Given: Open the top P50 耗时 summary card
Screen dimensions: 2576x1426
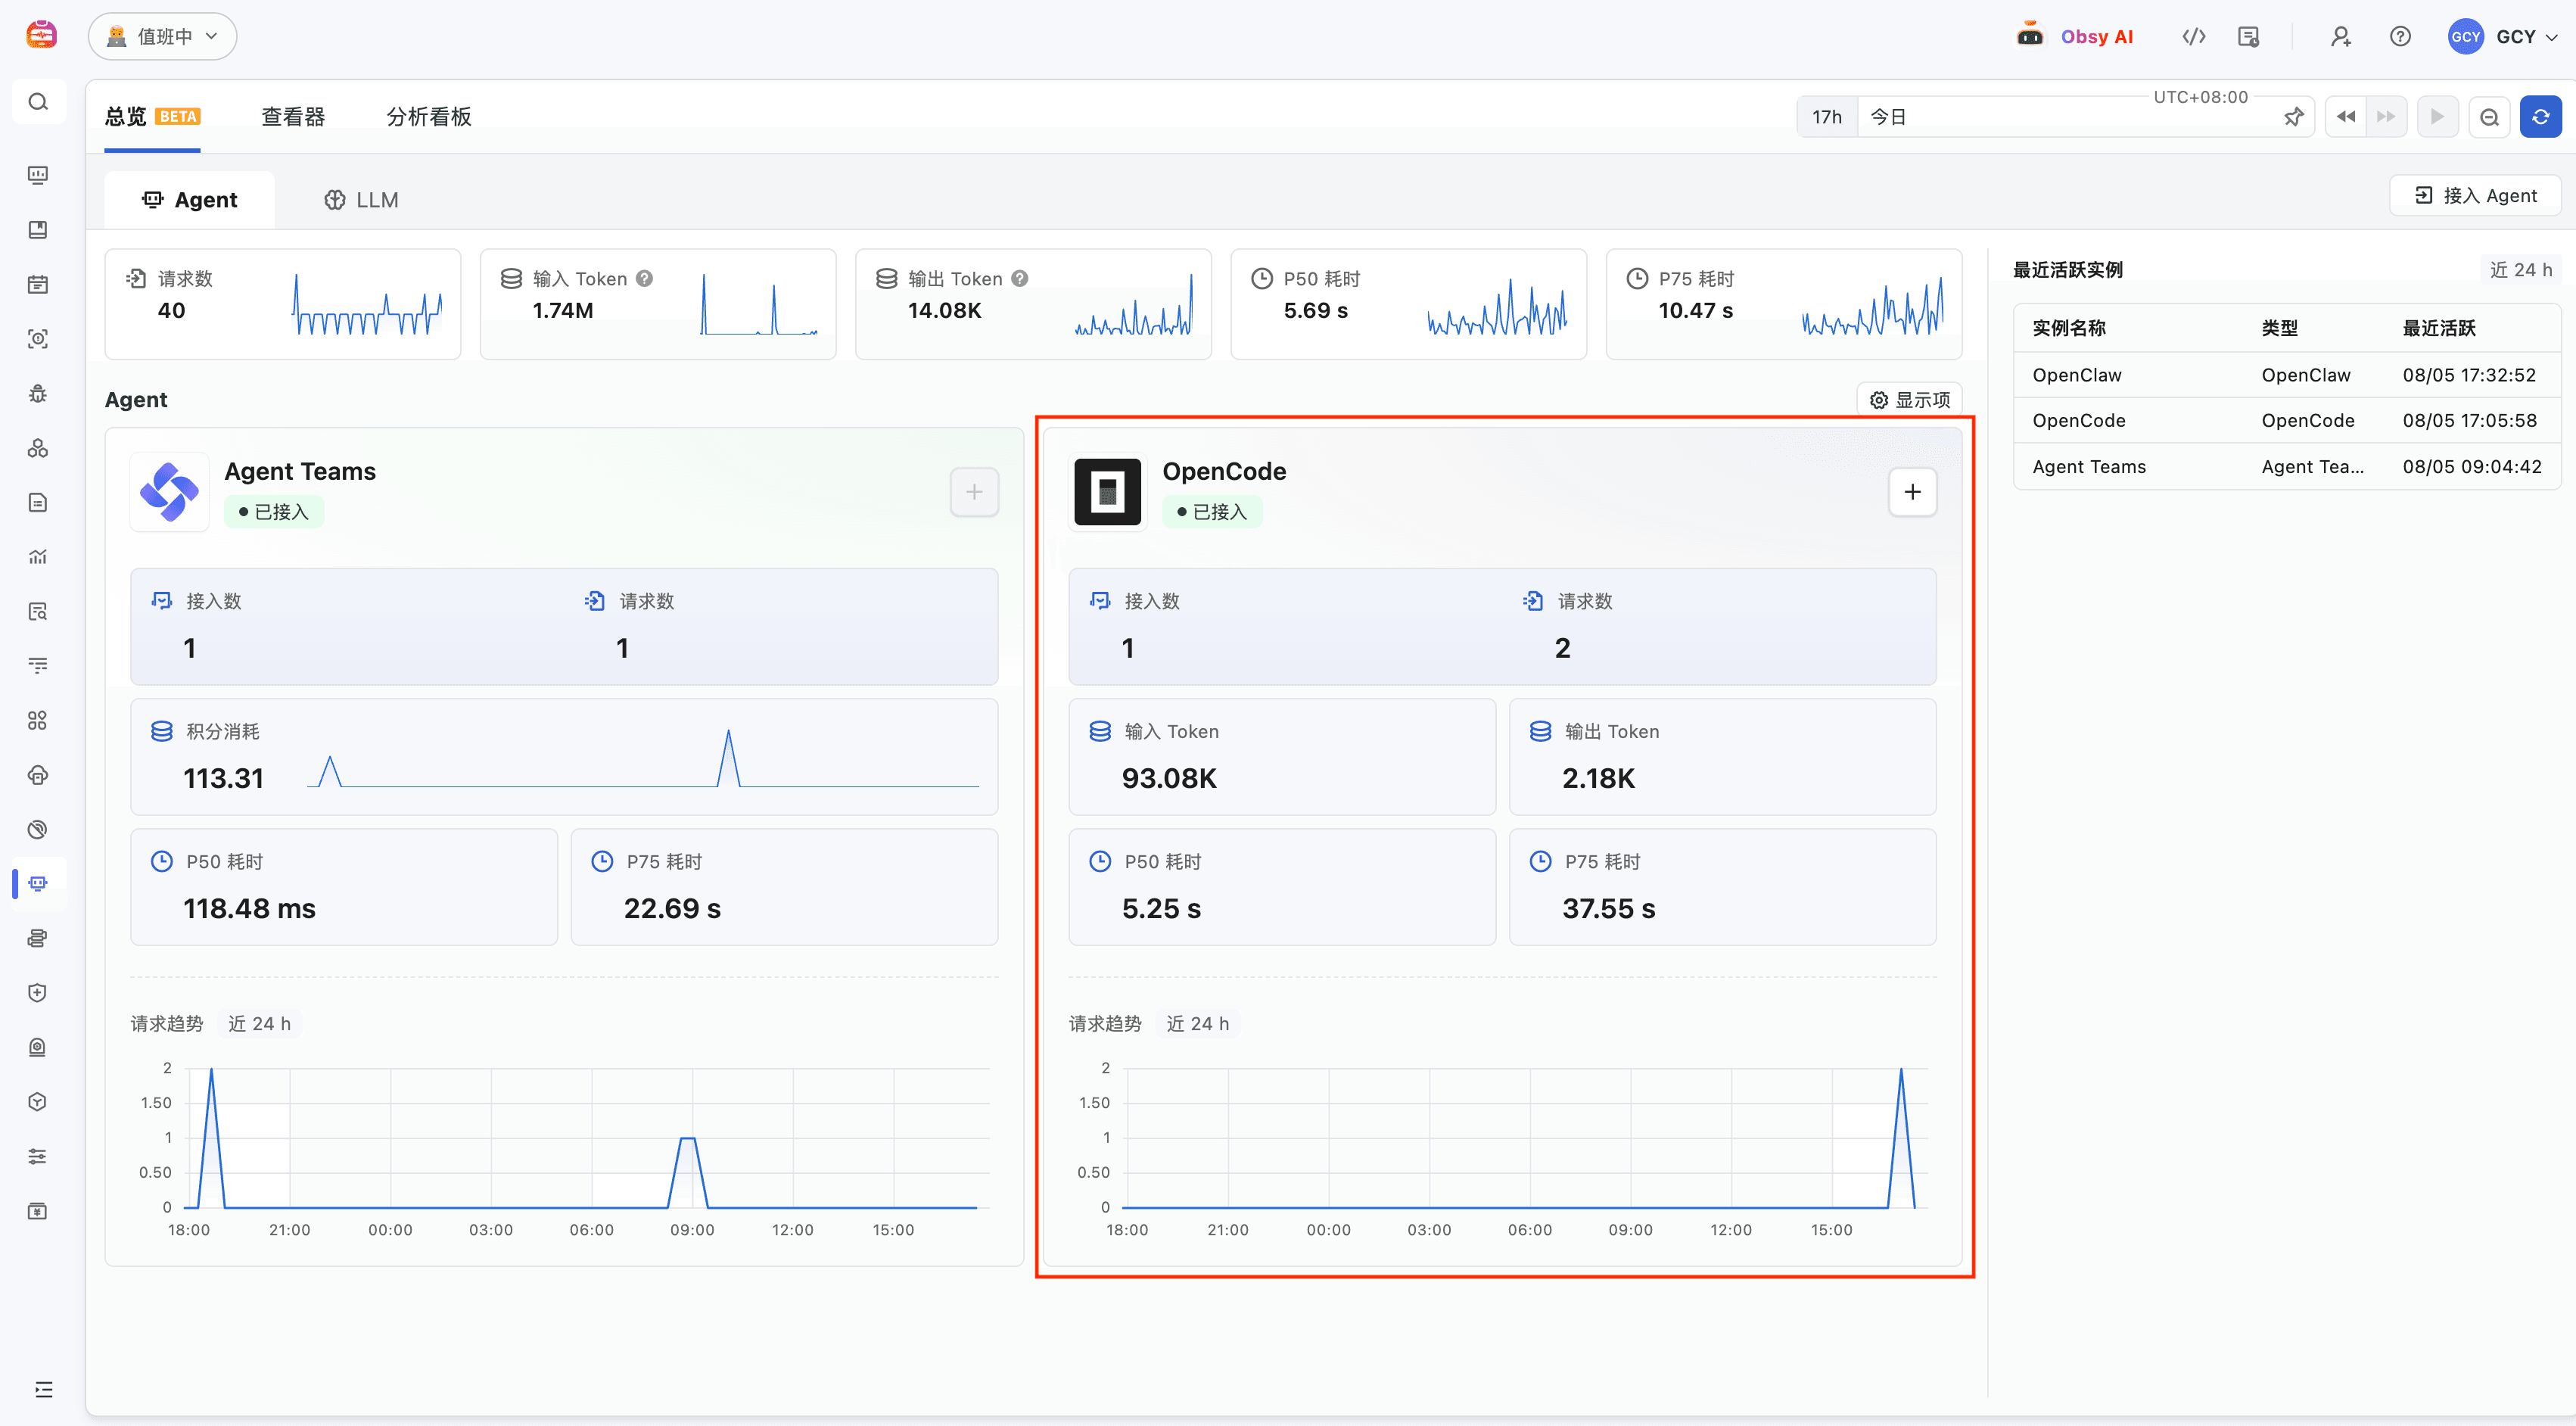Looking at the screenshot, I should point(1408,304).
